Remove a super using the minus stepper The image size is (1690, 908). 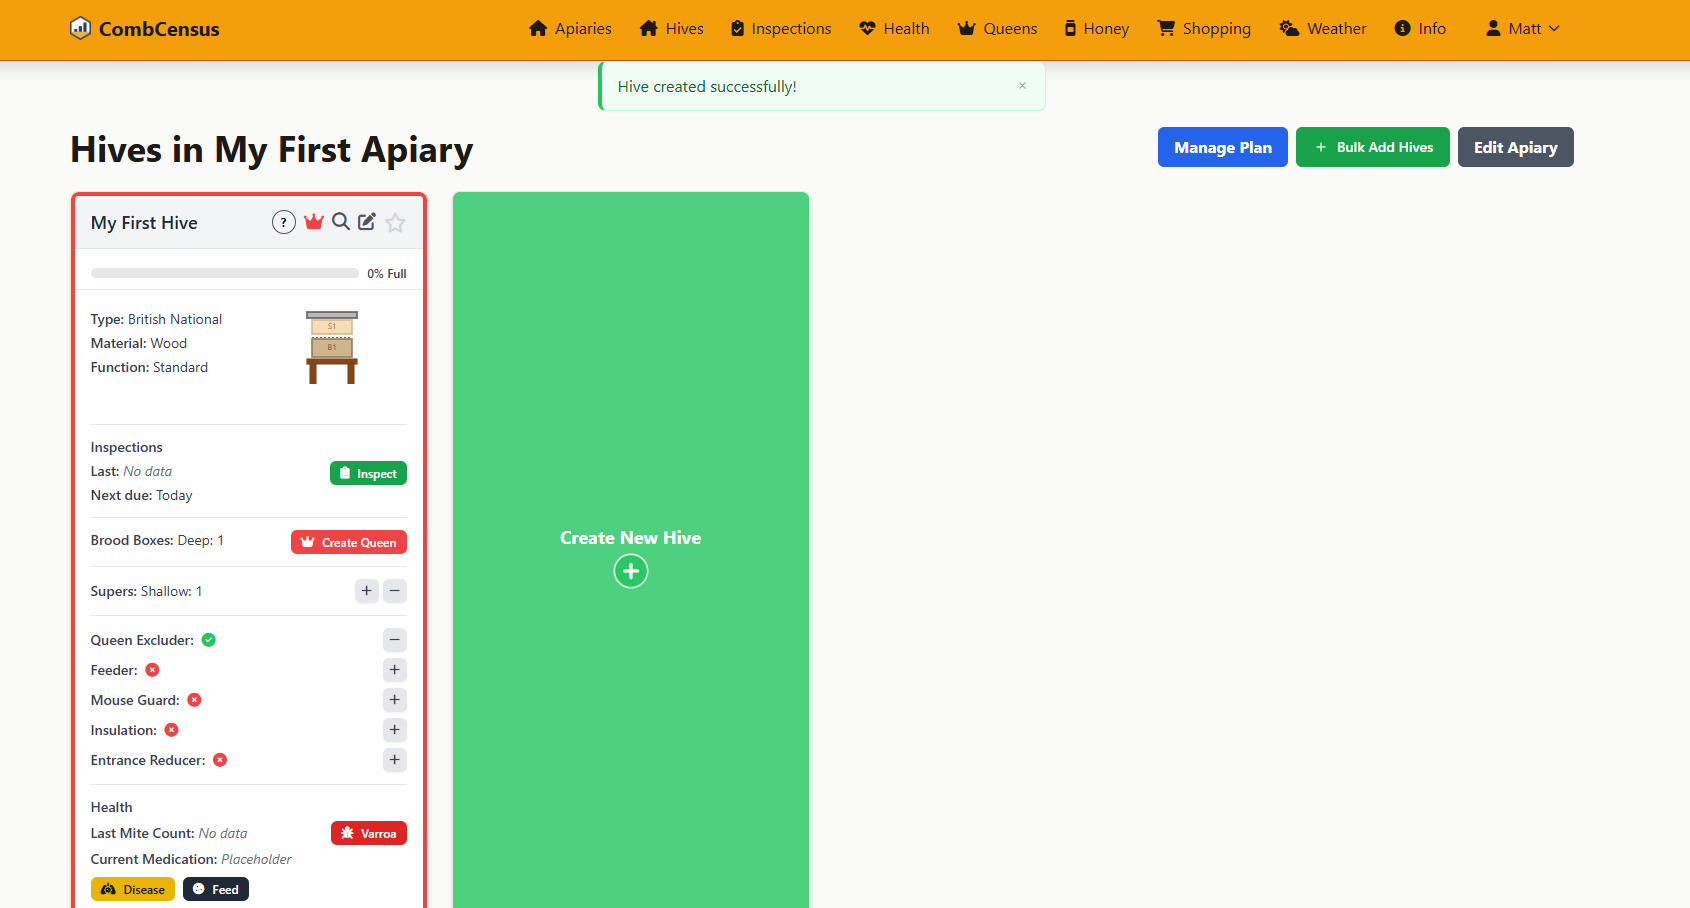[394, 591]
